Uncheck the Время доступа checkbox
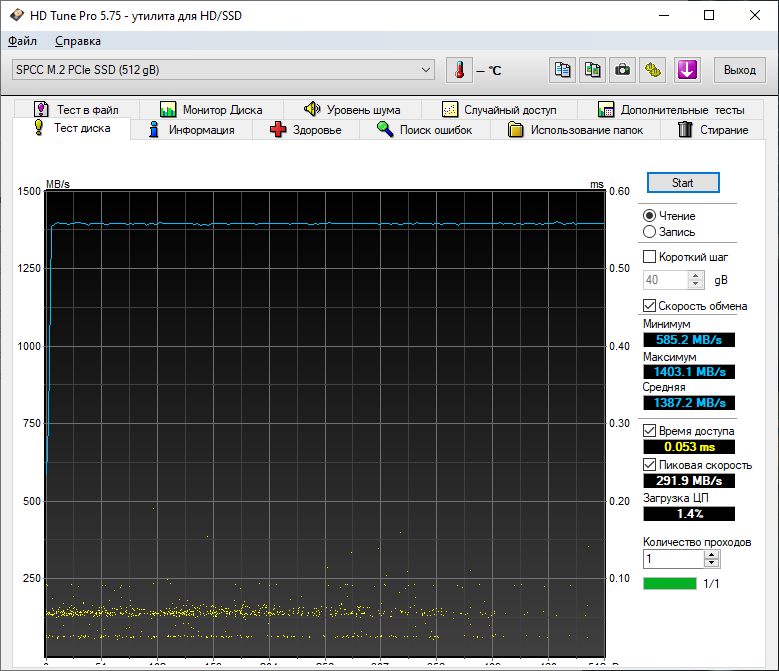The width and height of the screenshot is (779, 671). click(650, 431)
